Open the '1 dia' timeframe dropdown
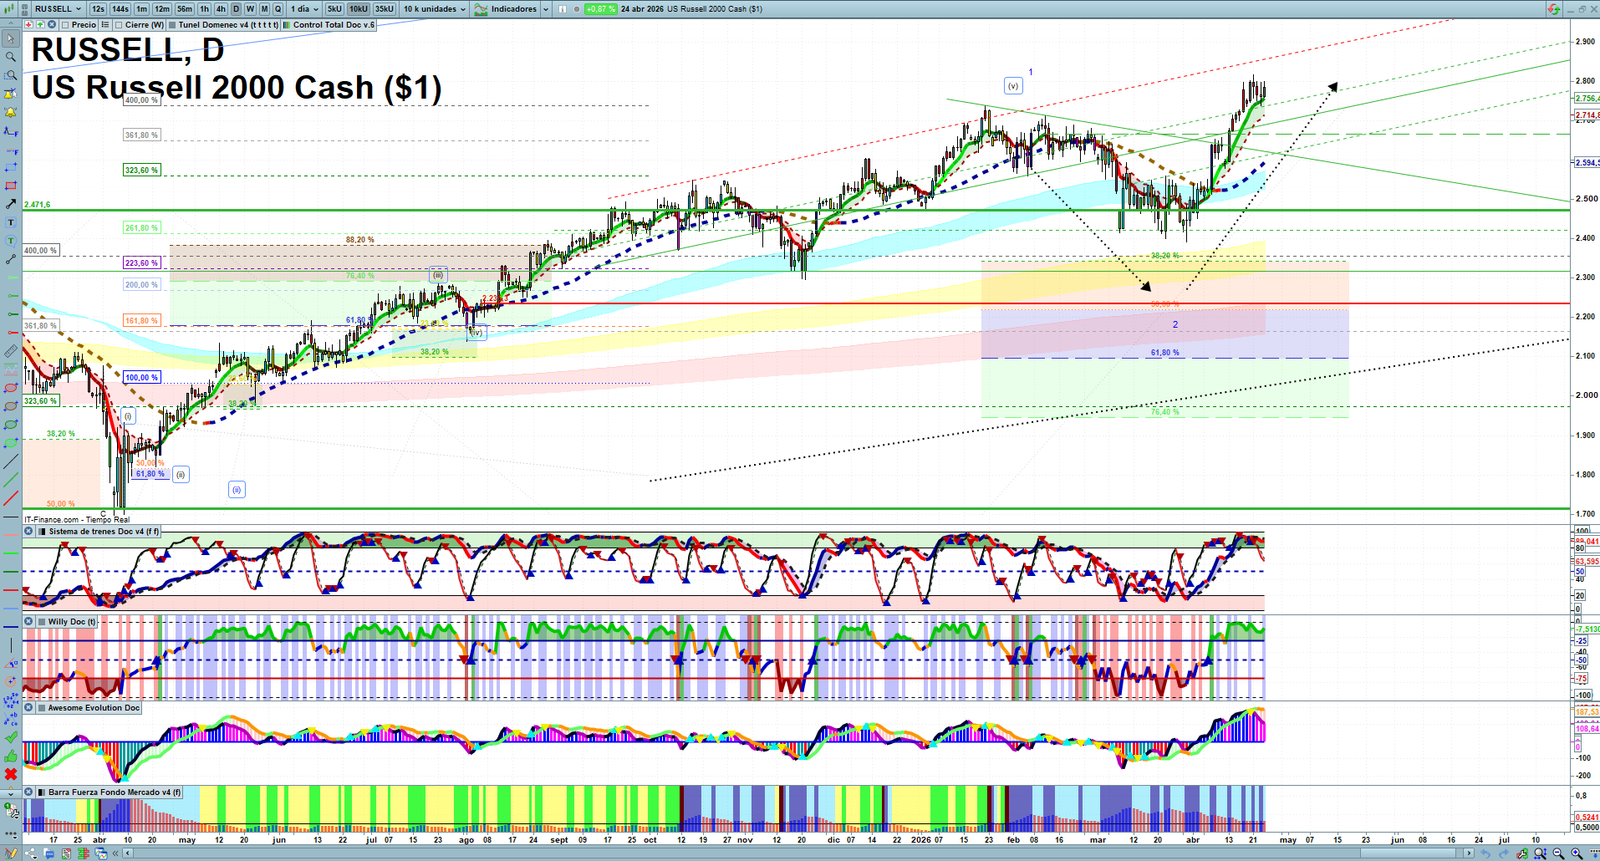1600x861 pixels. pyautogui.click(x=305, y=9)
